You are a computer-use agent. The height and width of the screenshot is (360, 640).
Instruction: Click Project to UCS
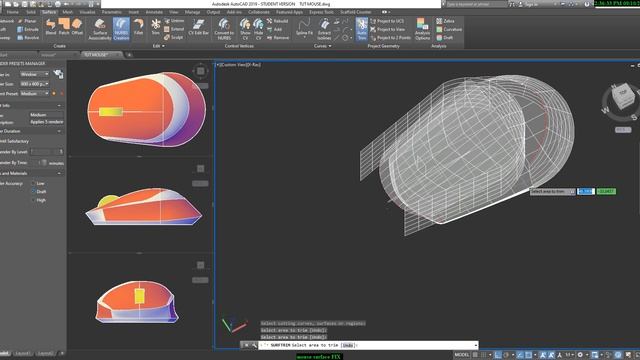click(387, 21)
